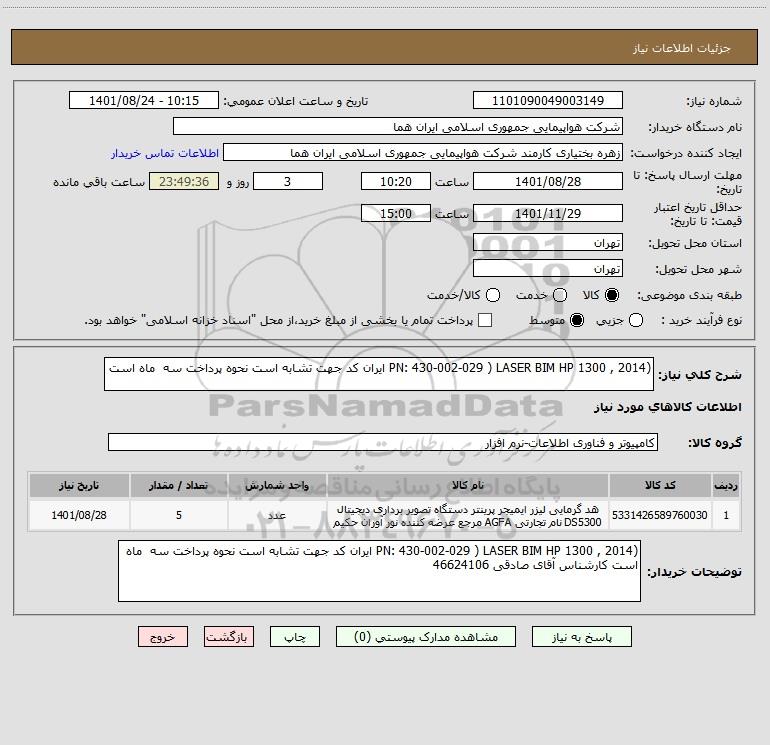Tick the 'اسناد خزانه اسلامی' payment checkbox
The height and width of the screenshot is (745, 770).
click(485, 320)
